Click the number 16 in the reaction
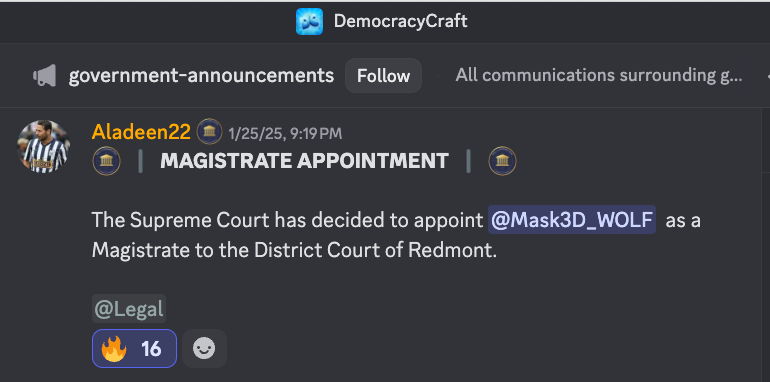Image resolution: width=770 pixels, height=382 pixels. (x=151, y=349)
